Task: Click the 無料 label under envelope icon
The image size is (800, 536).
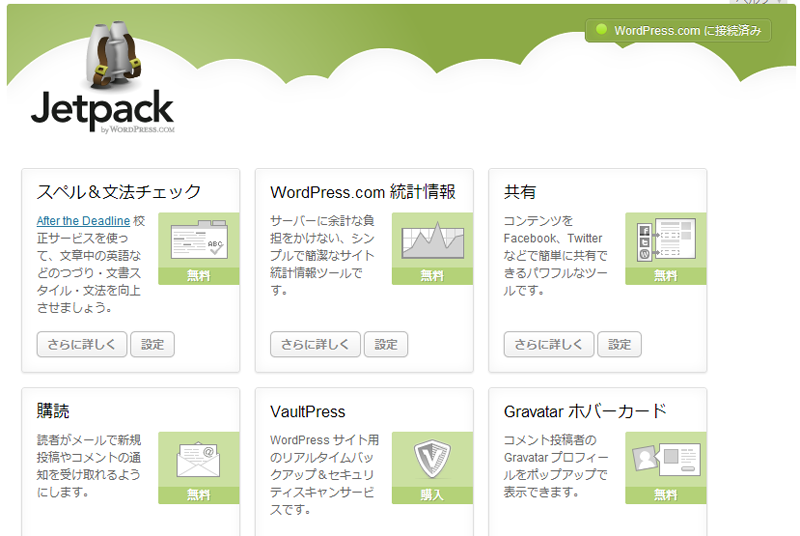Action: (198, 495)
